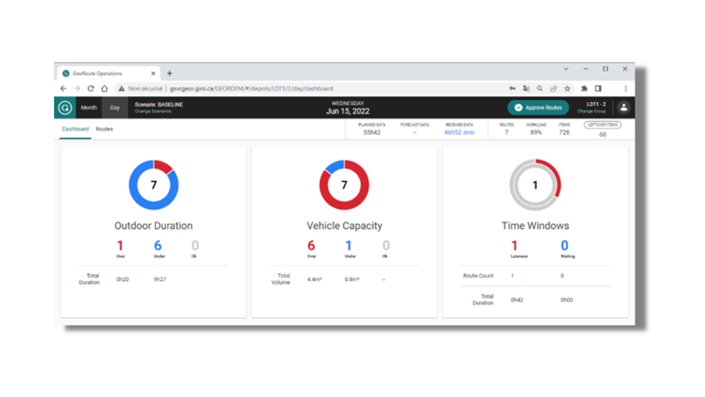Click the Leftover Items pill button
The image size is (705, 397).
[602, 125]
